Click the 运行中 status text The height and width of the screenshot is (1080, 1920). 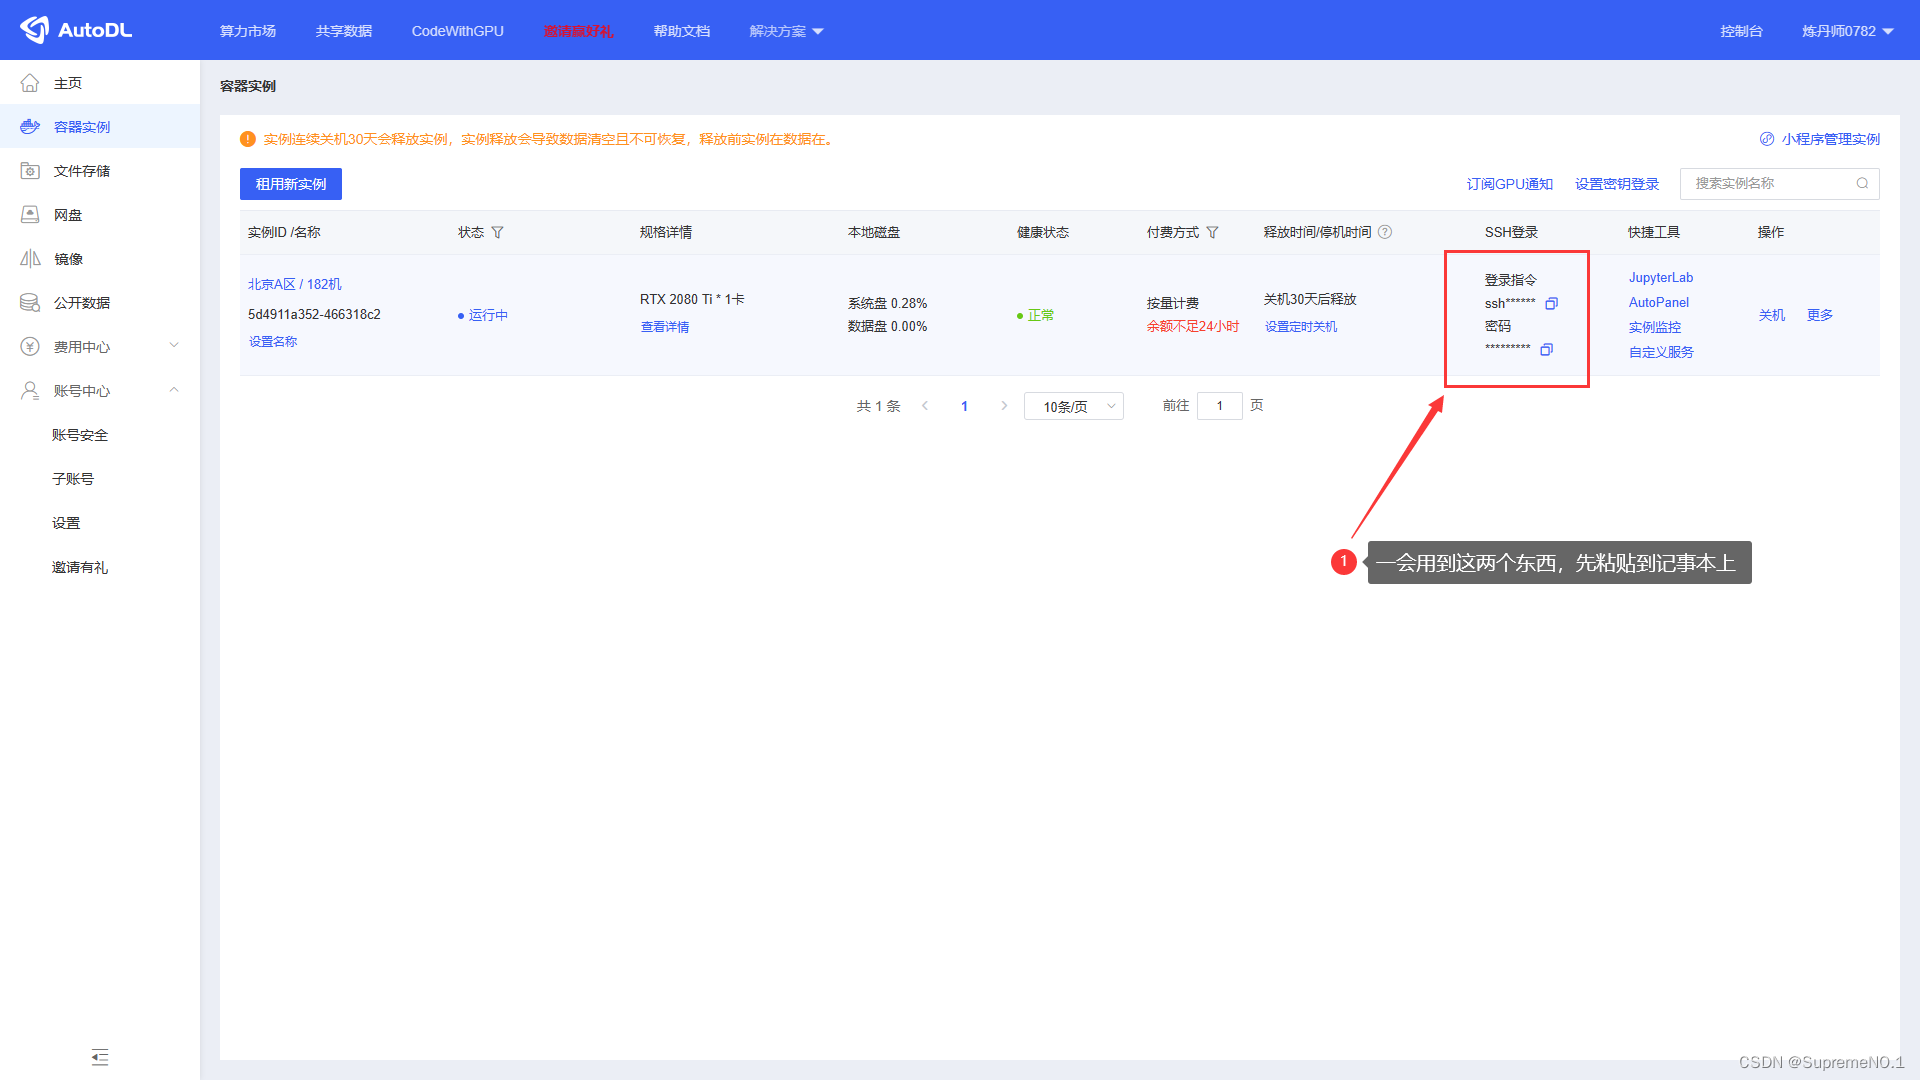(488, 315)
